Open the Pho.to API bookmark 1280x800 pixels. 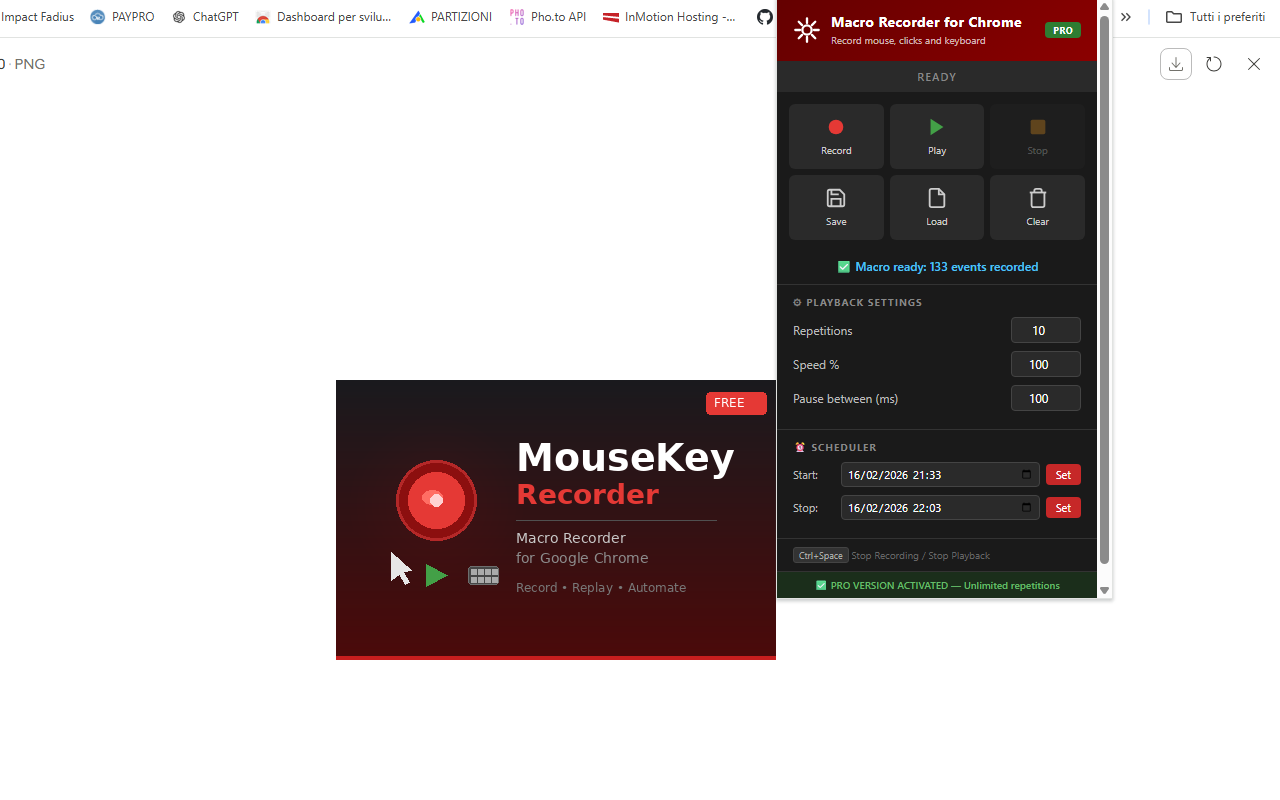point(547,16)
